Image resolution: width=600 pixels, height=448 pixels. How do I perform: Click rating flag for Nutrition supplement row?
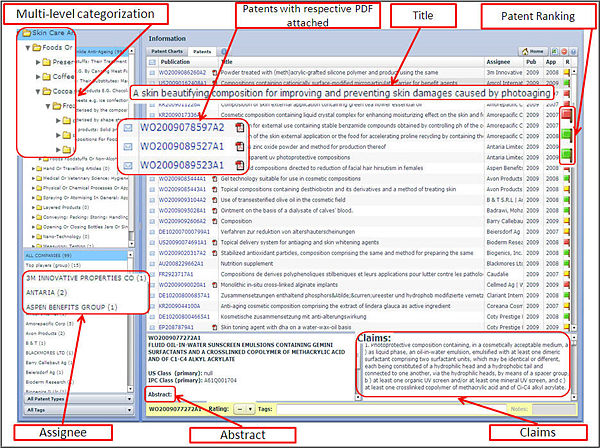pyautogui.click(x=567, y=264)
